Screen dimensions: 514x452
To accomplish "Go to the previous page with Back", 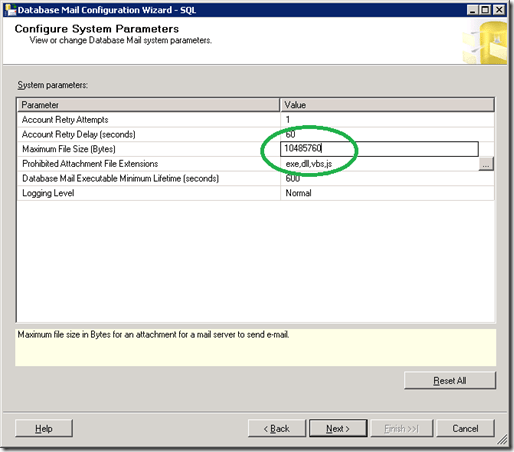I will pos(277,428).
